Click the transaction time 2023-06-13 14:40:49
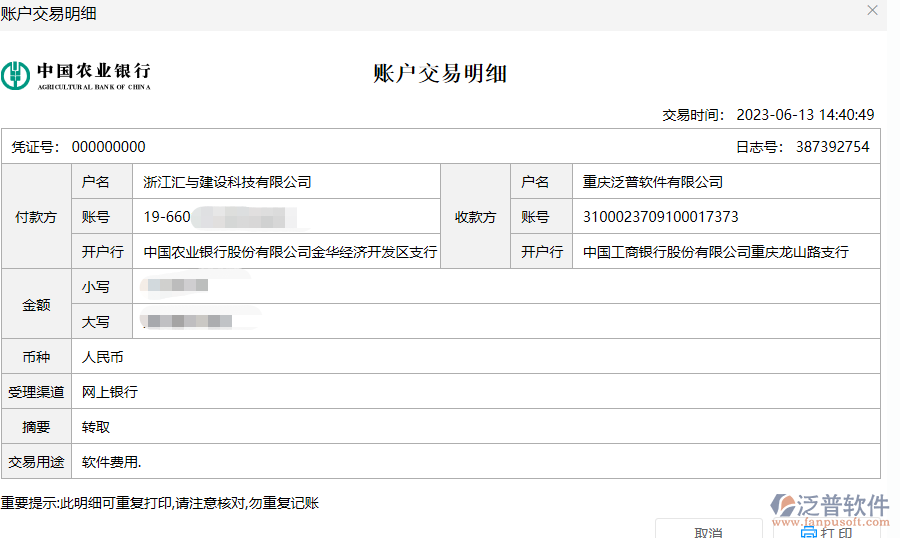The height and width of the screenshot is (538, 900). pos(805,115)
